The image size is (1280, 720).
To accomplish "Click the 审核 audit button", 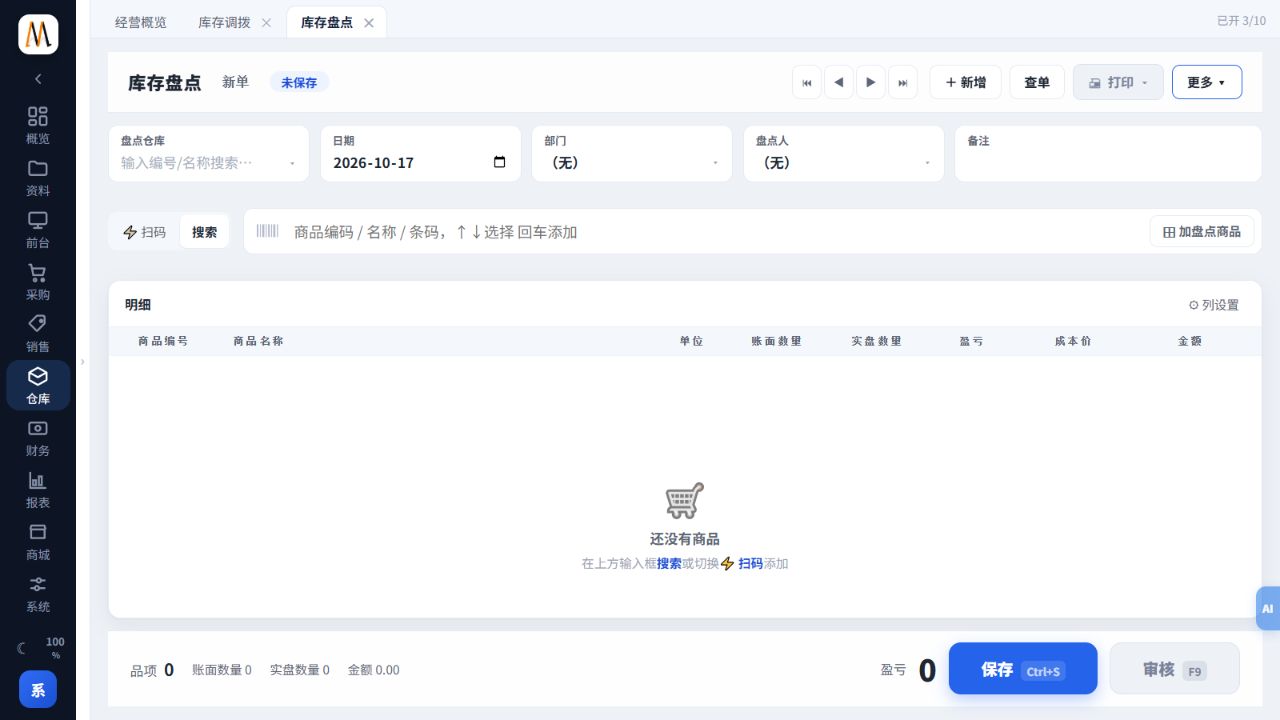I will [1175, 668].
